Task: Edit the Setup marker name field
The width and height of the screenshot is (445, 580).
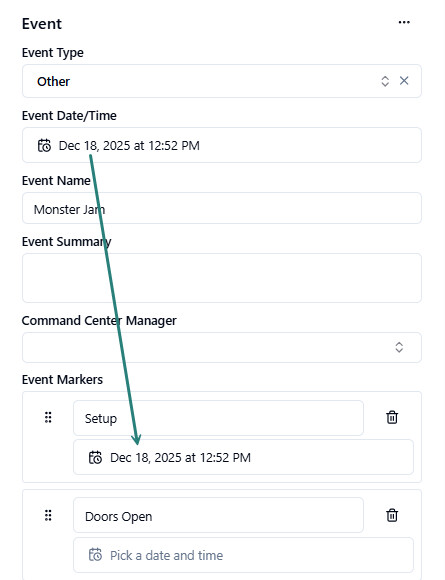Action: (218, 418)
